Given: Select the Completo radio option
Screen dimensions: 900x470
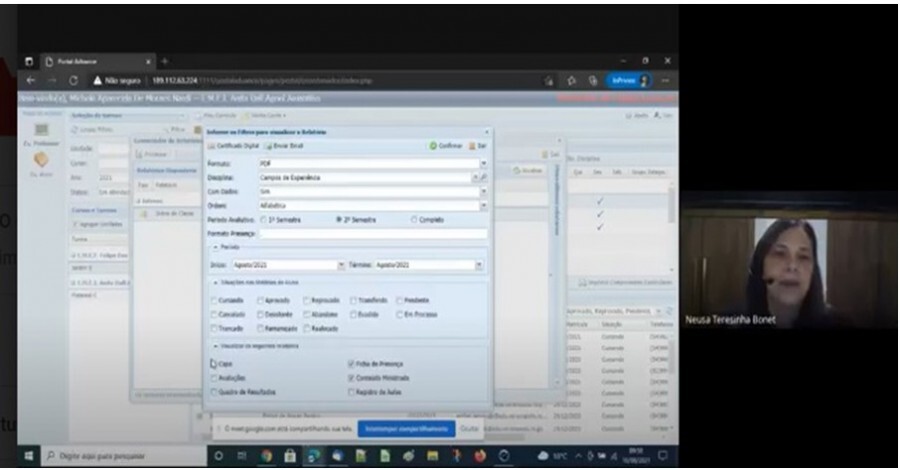Looking at the screenshot, I should coord(414,219).
